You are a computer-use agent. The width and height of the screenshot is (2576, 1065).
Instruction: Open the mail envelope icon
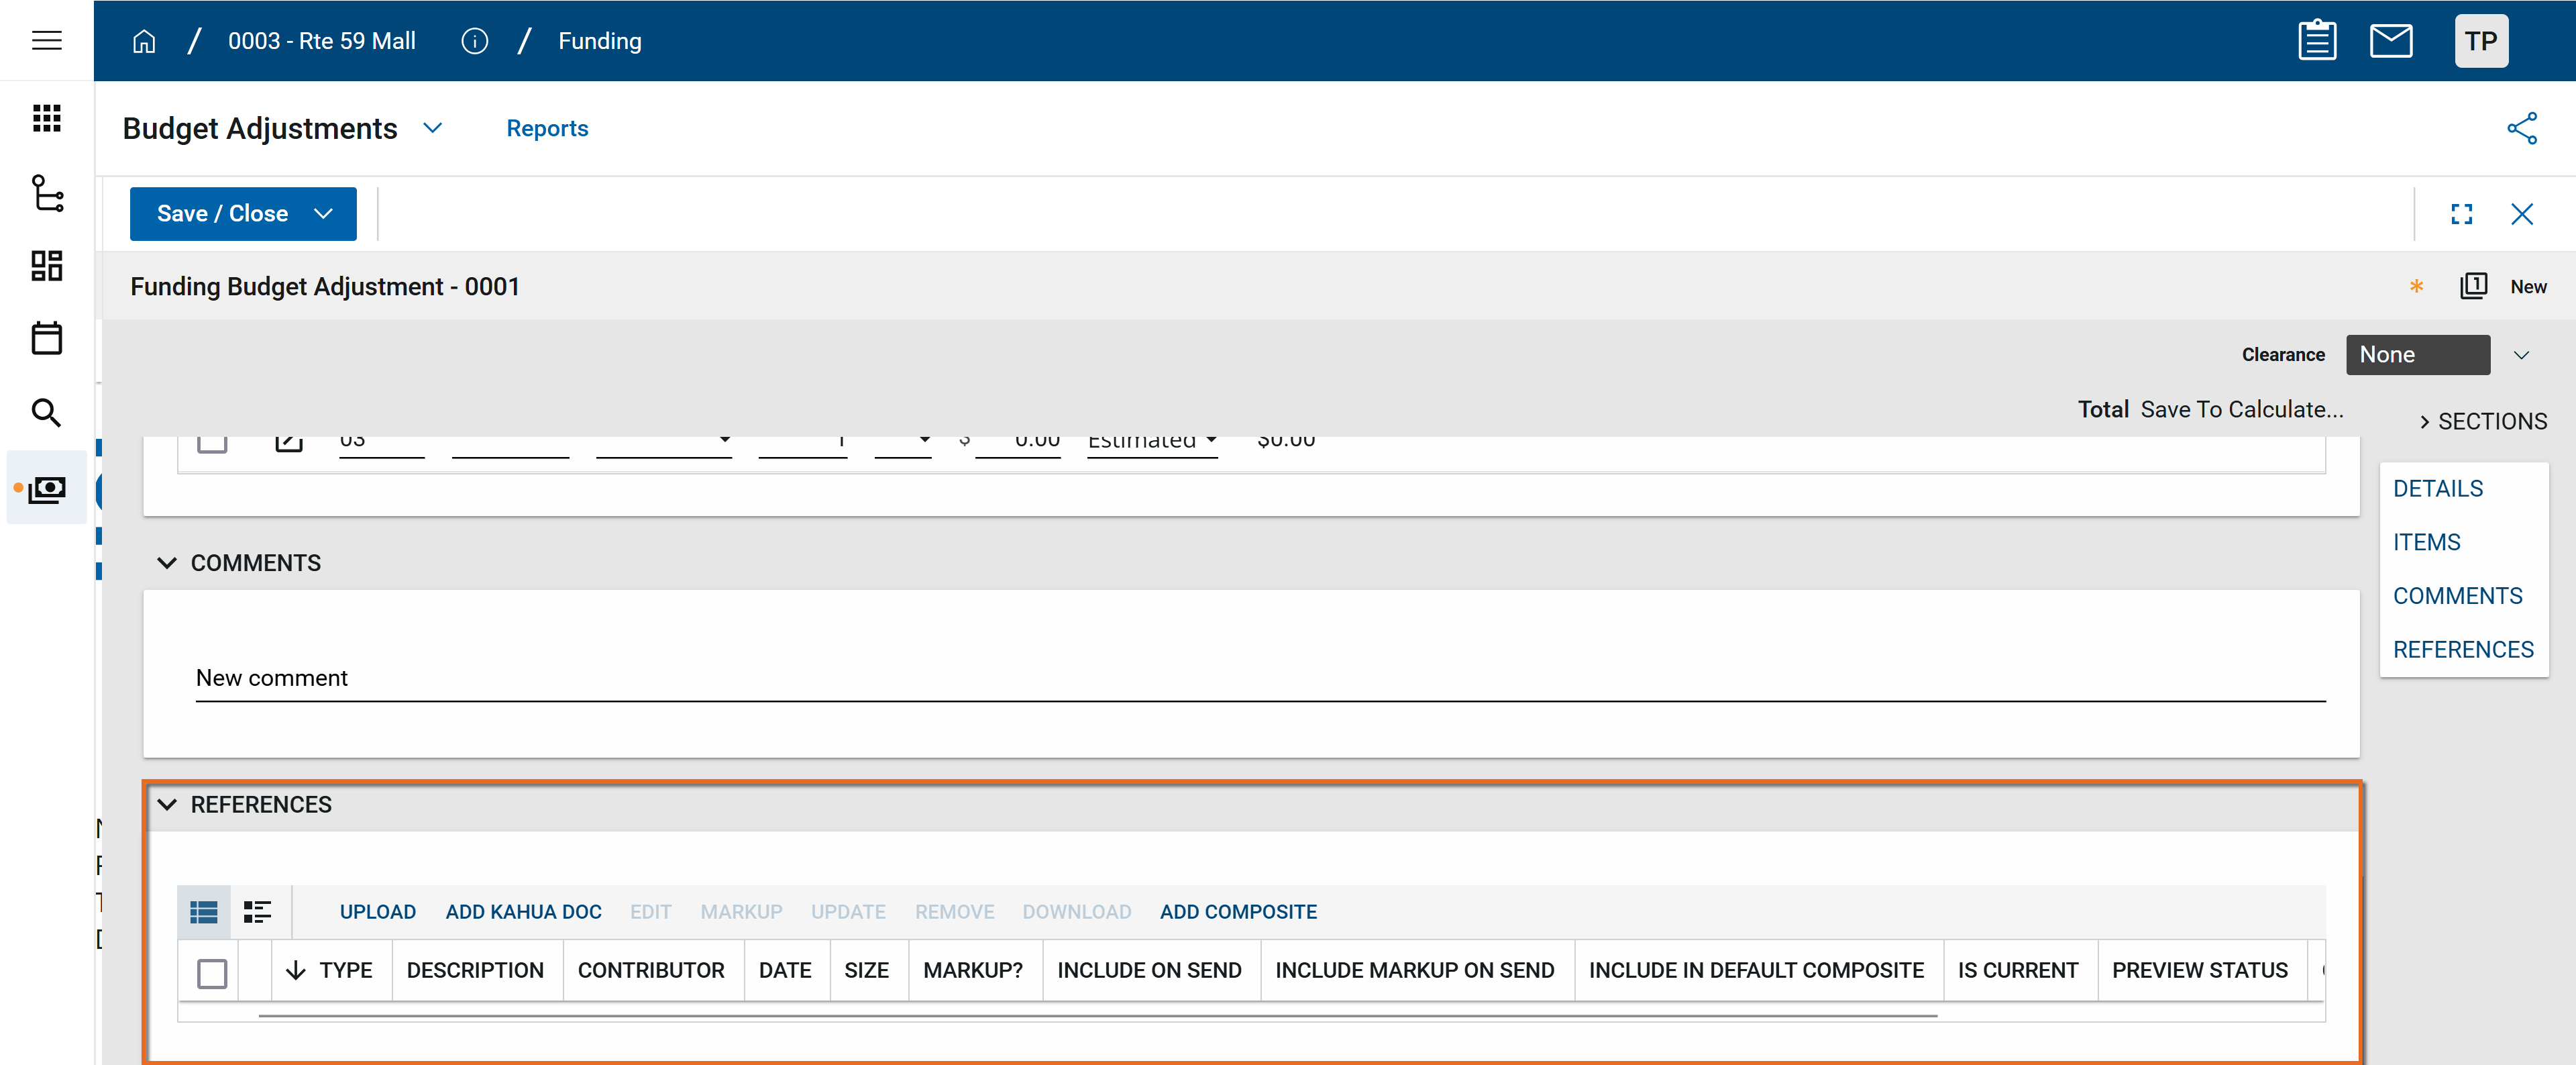(x=2390, y=41)
